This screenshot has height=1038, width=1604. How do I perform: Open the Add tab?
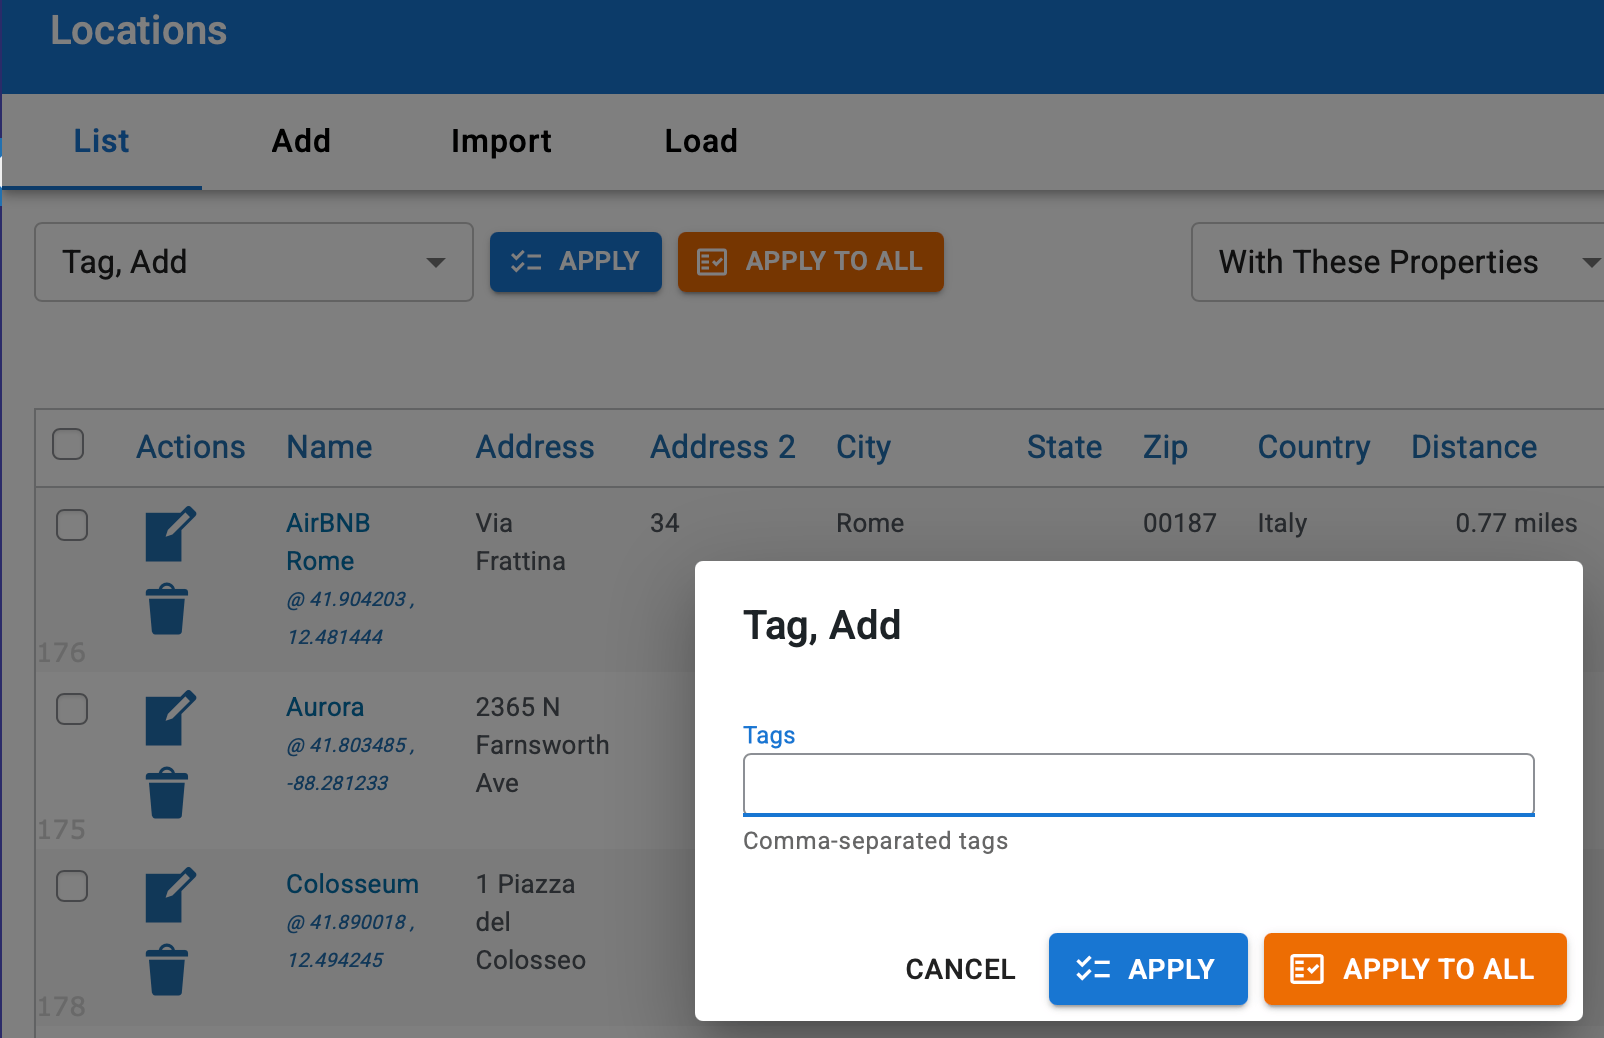pos(301,141)
